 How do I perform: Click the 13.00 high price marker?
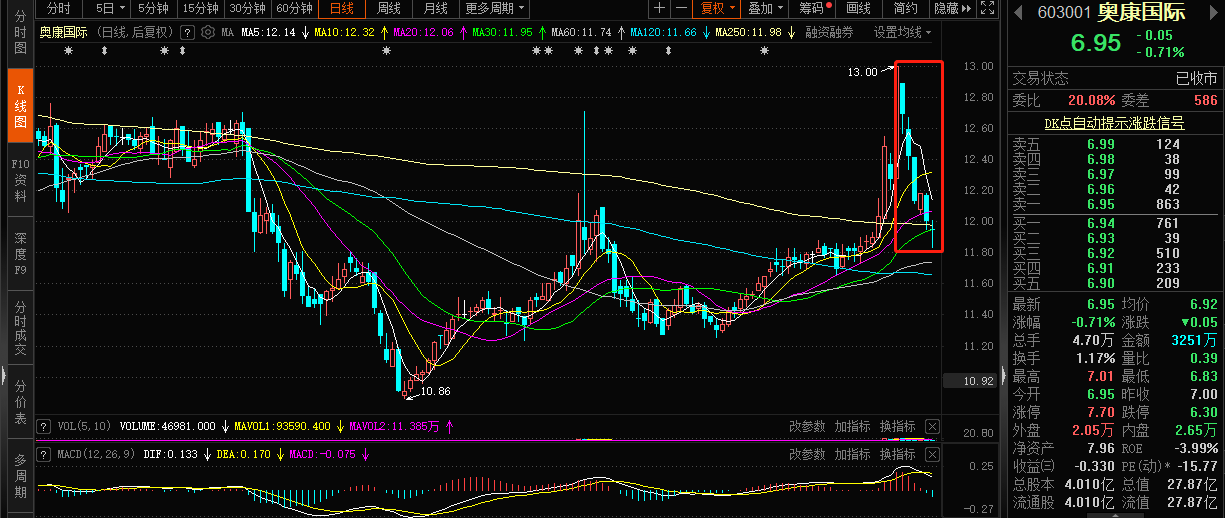pos(861,72)
